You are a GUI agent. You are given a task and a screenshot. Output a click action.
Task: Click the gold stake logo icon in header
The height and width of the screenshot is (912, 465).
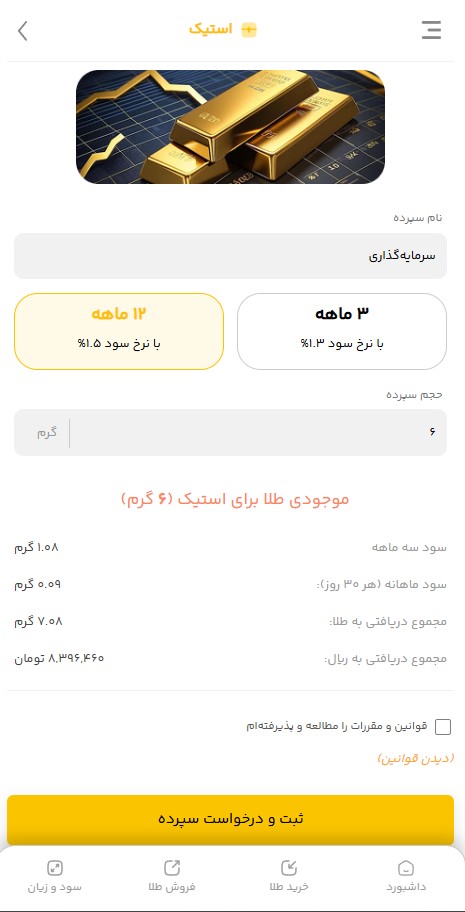(249, 30)
